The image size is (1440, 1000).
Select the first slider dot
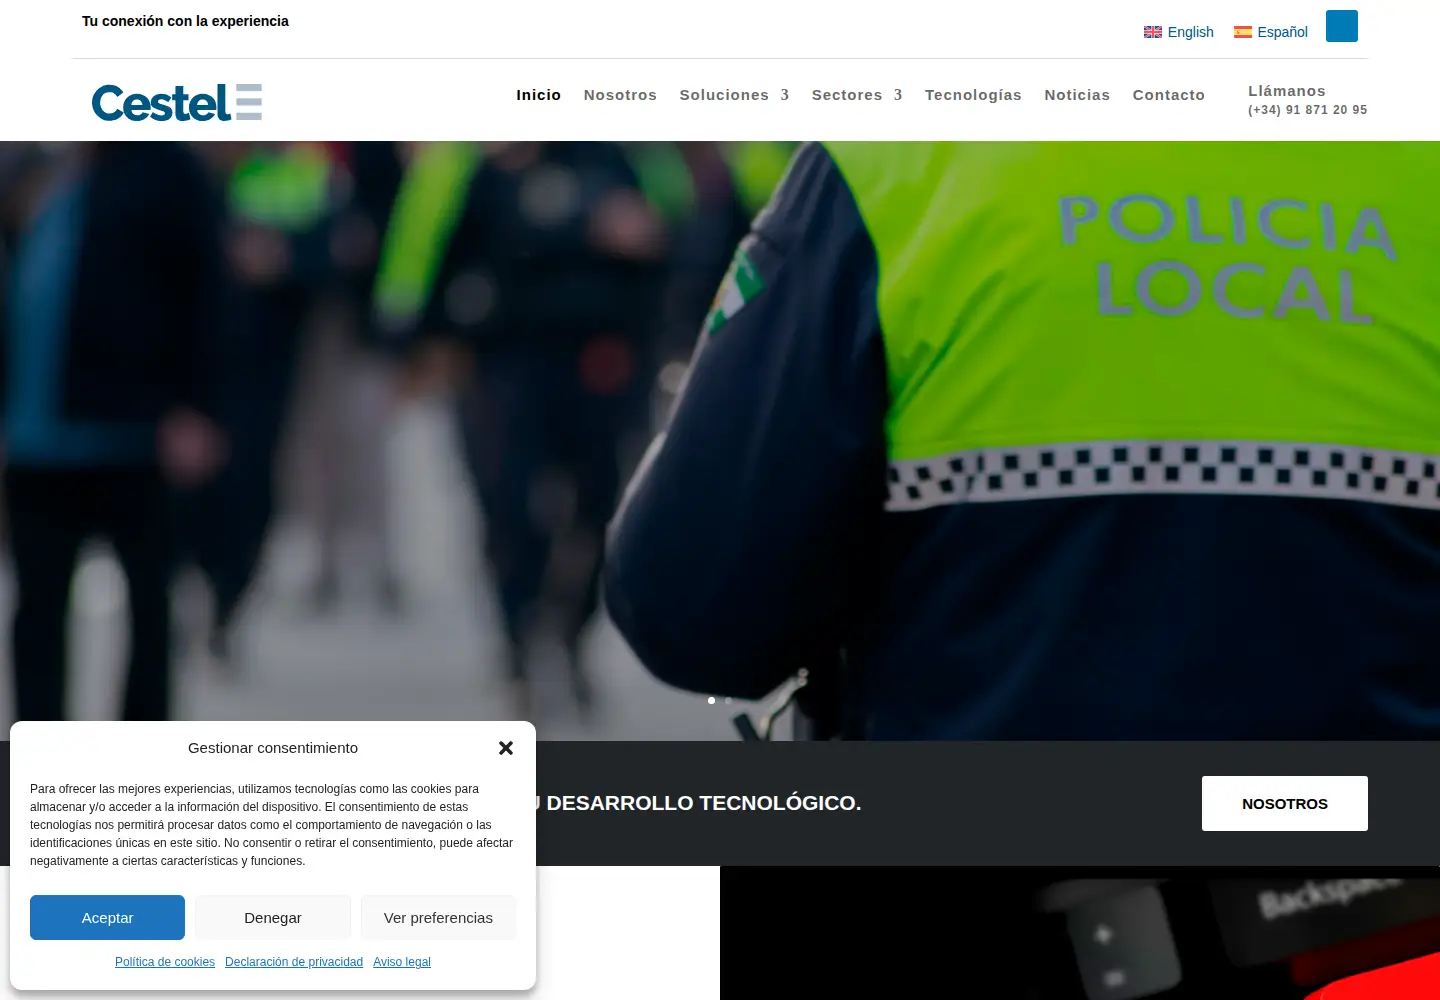click(x=711, y=700)
